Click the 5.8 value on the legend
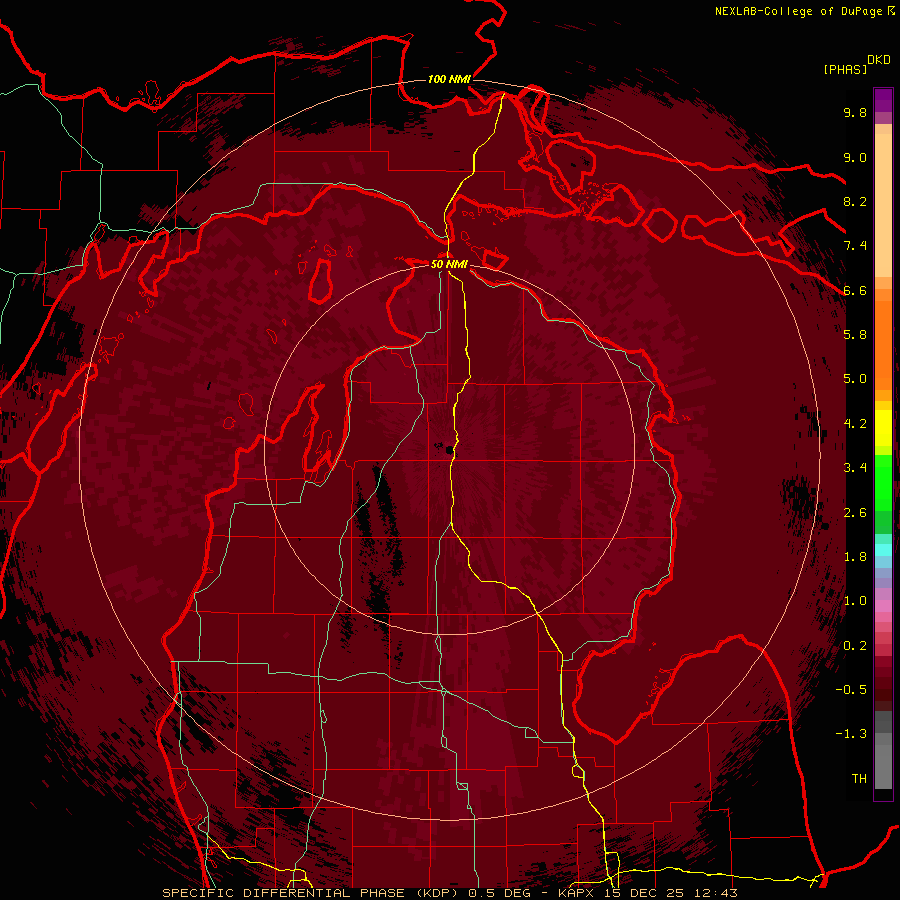The width and height of the screenshot is (900, 900). [x=855, y=335]
